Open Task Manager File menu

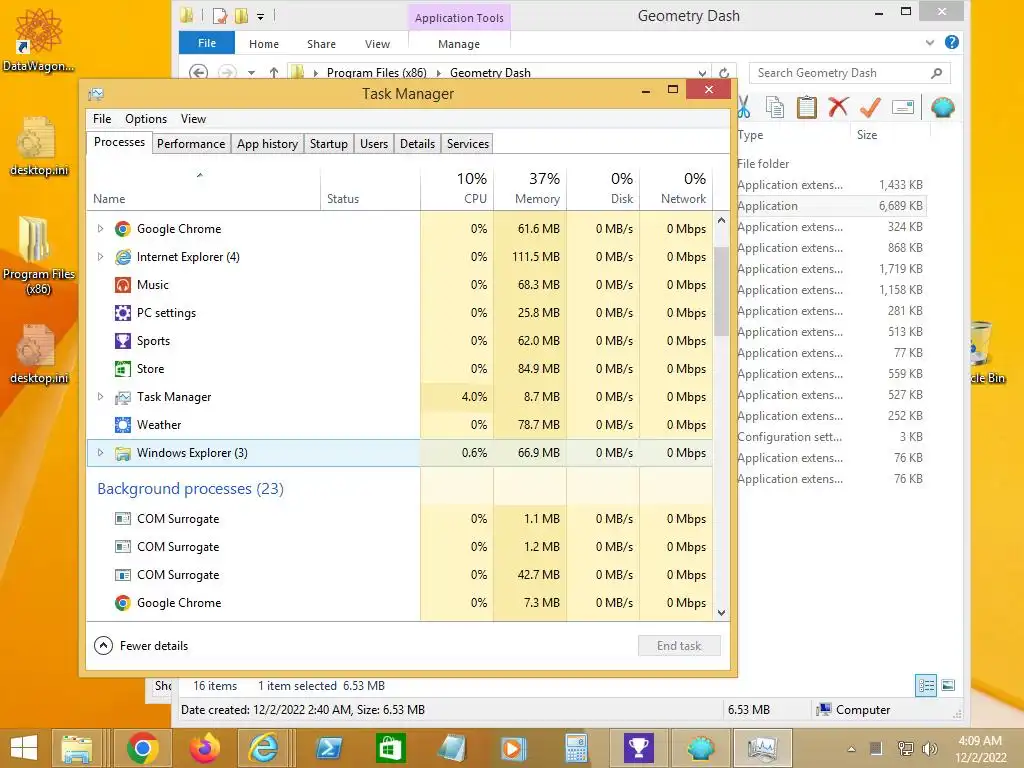(102, 119)
